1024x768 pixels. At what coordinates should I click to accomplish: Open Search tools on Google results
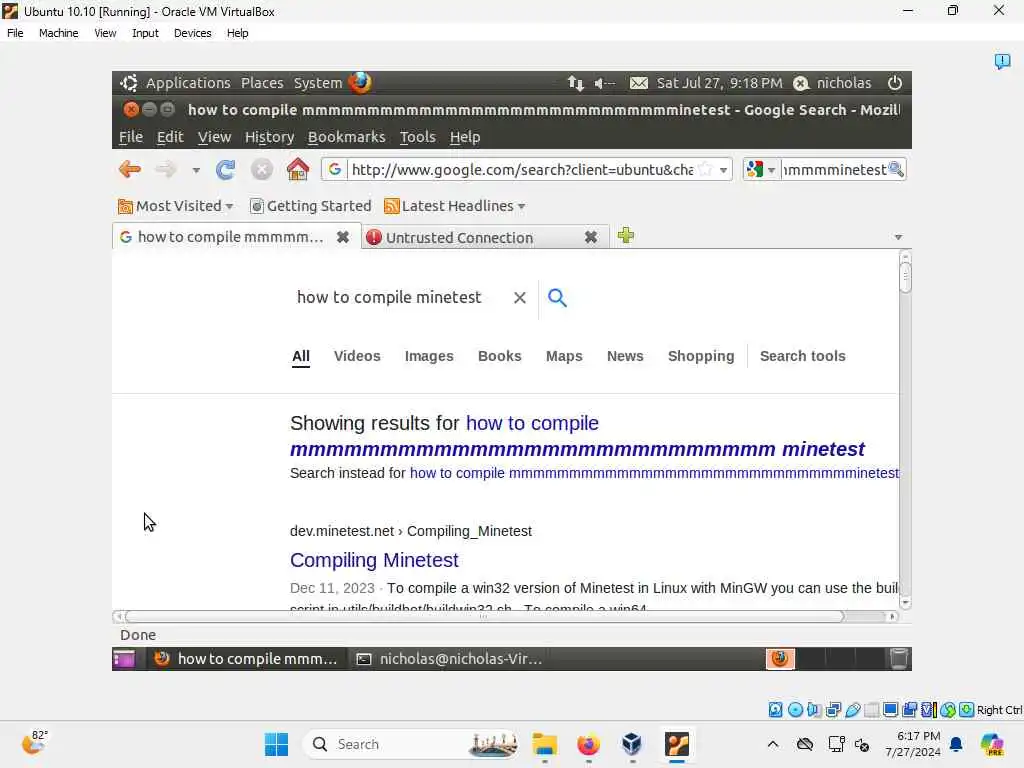tap(803, 356)
